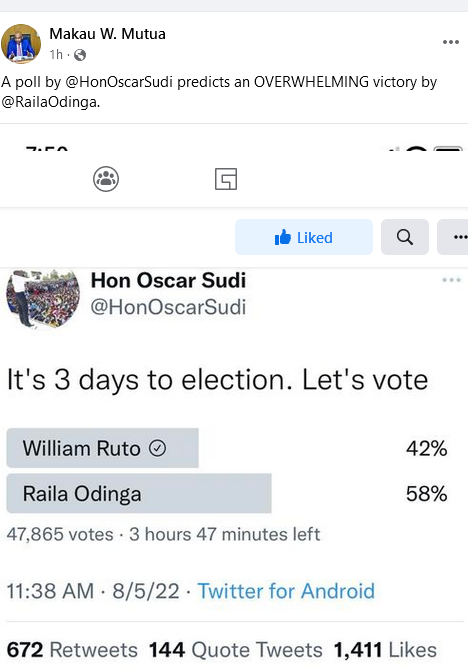Select the @HonOscarSudi handle

(168, 307)
